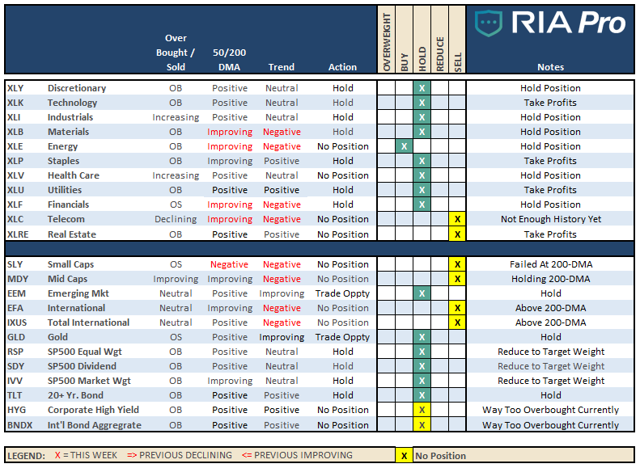Click the IVV ticker cell
The width and height of the screenshot is (640, 468).
pos(15,381)
